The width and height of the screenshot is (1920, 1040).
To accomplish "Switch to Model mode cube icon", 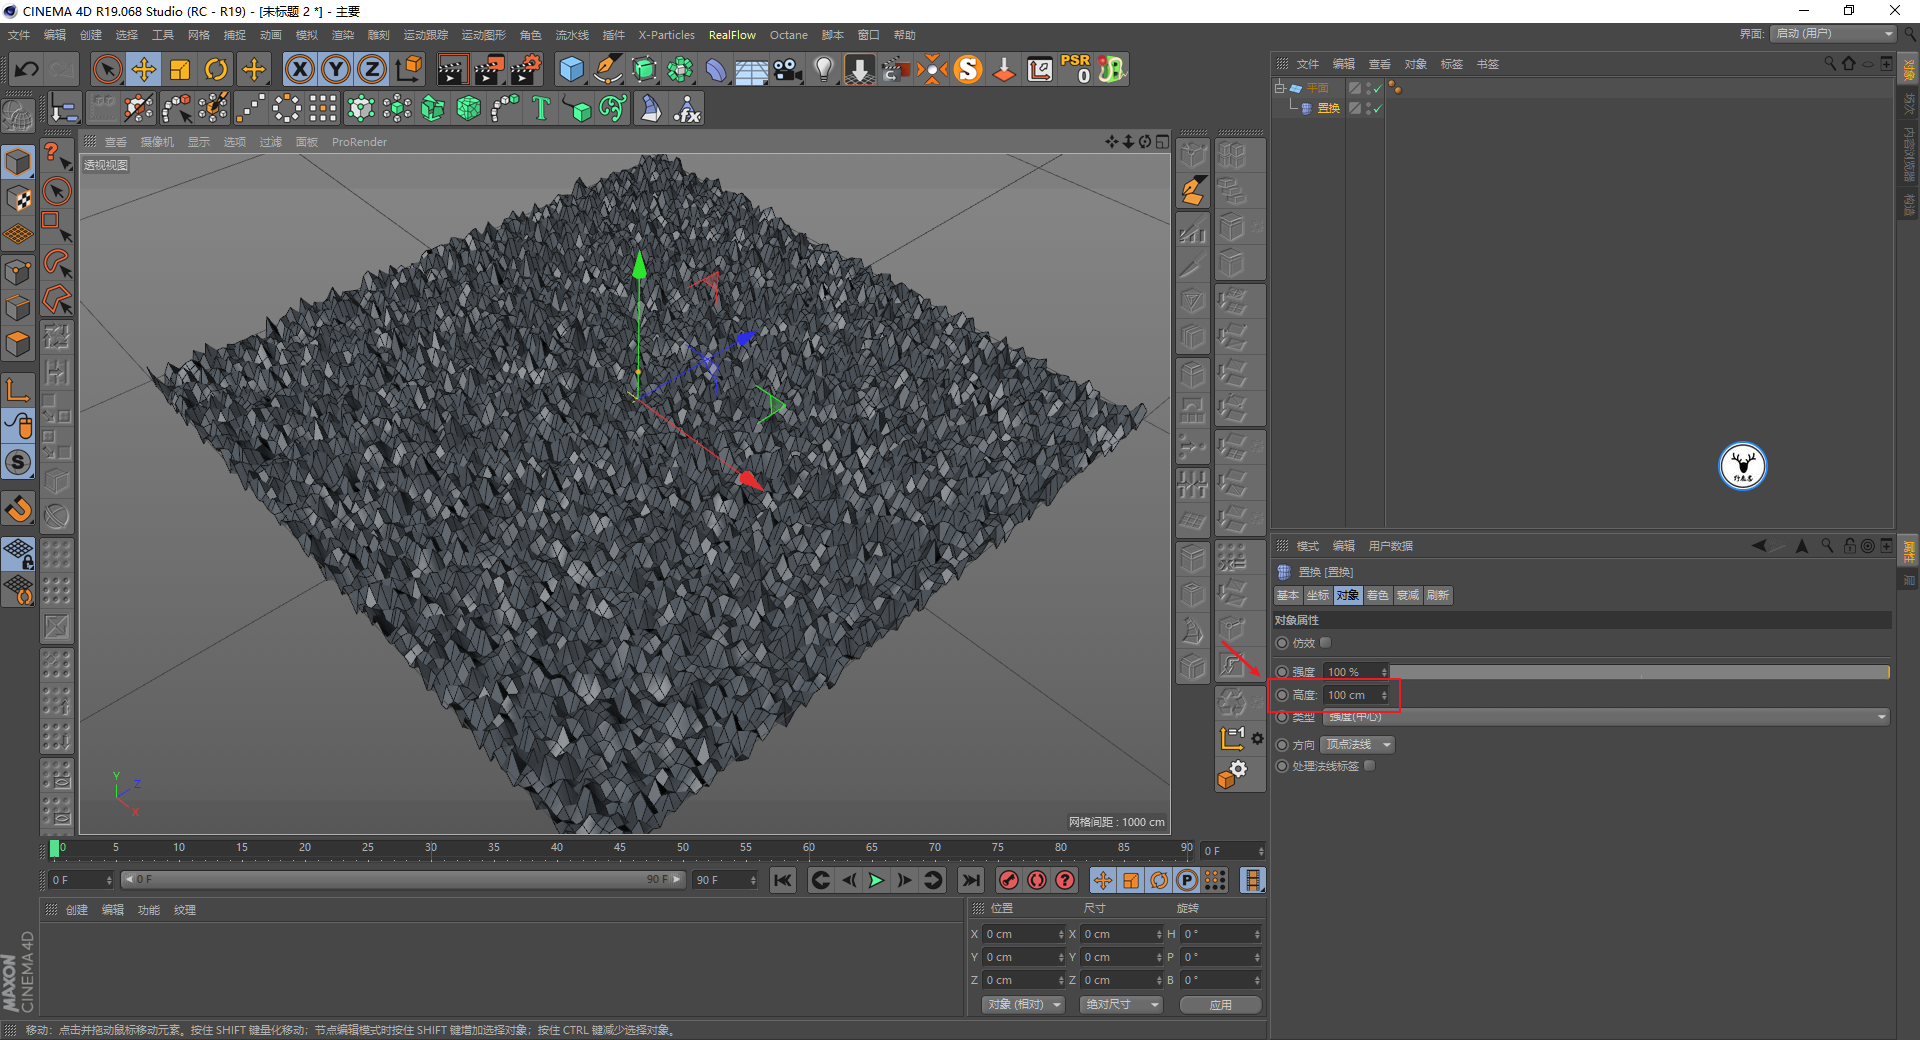I will click(18, 162).
